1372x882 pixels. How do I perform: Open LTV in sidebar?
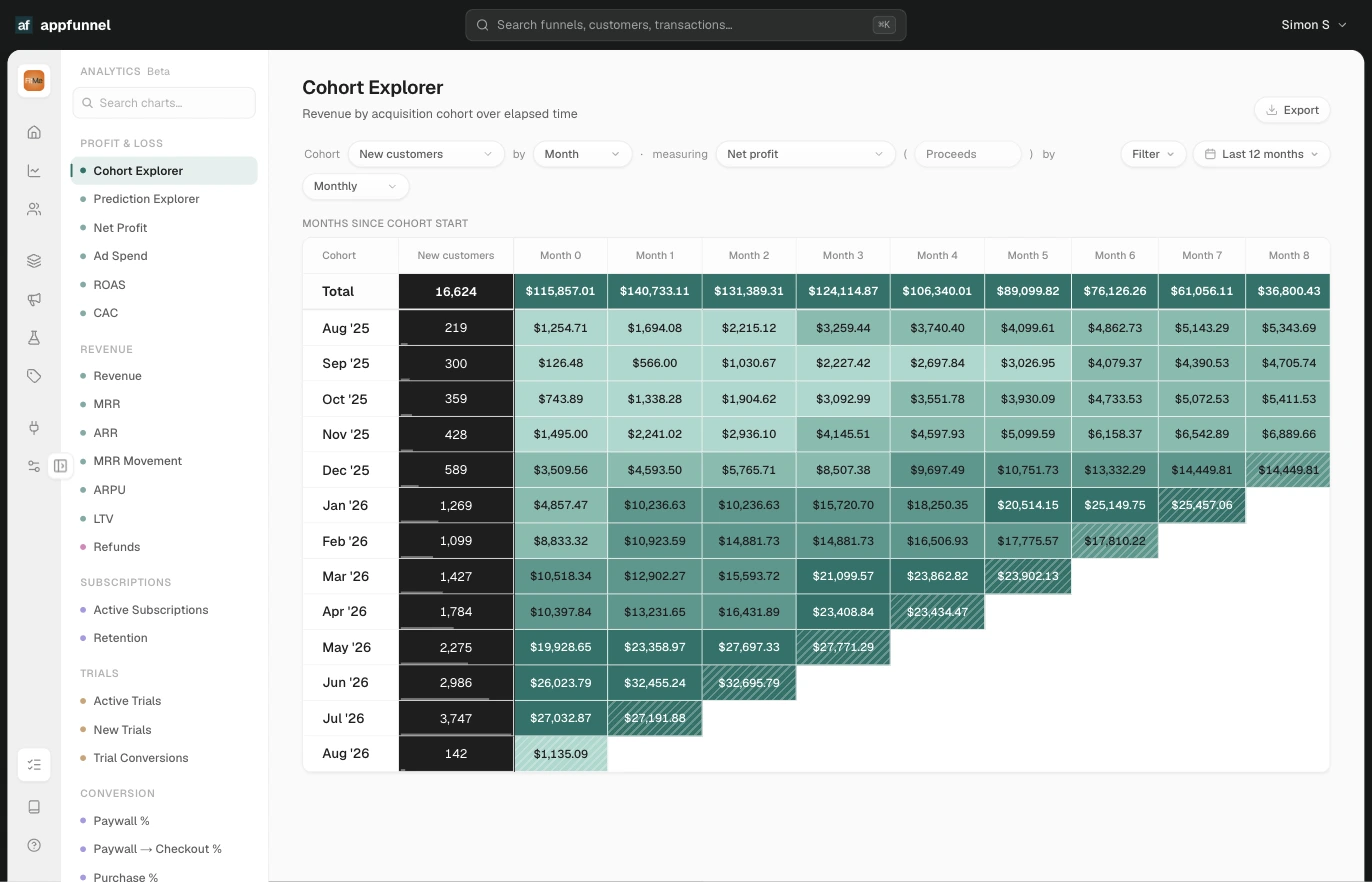[x=164, y=519]
